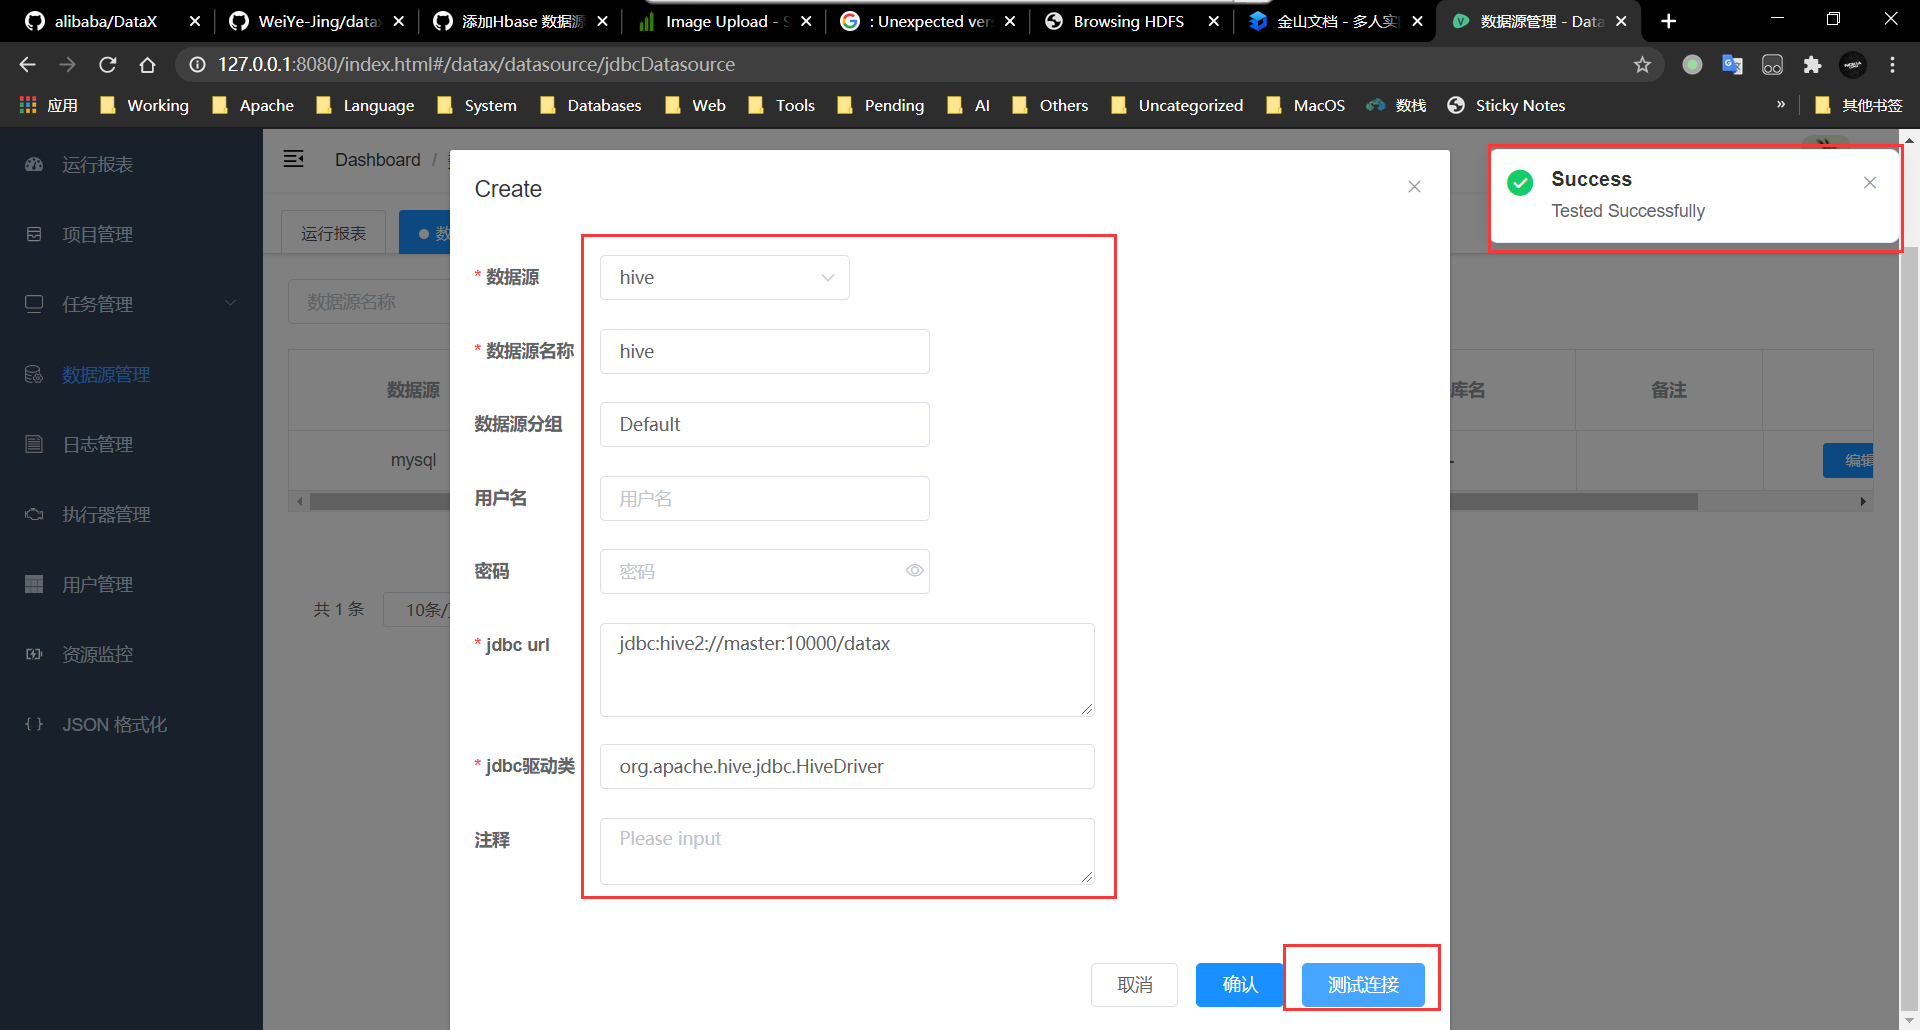Click the table horizontal scrollbar right arrow
Viewport: 1920px width, 1030px height.
[x=1863, y=501]
